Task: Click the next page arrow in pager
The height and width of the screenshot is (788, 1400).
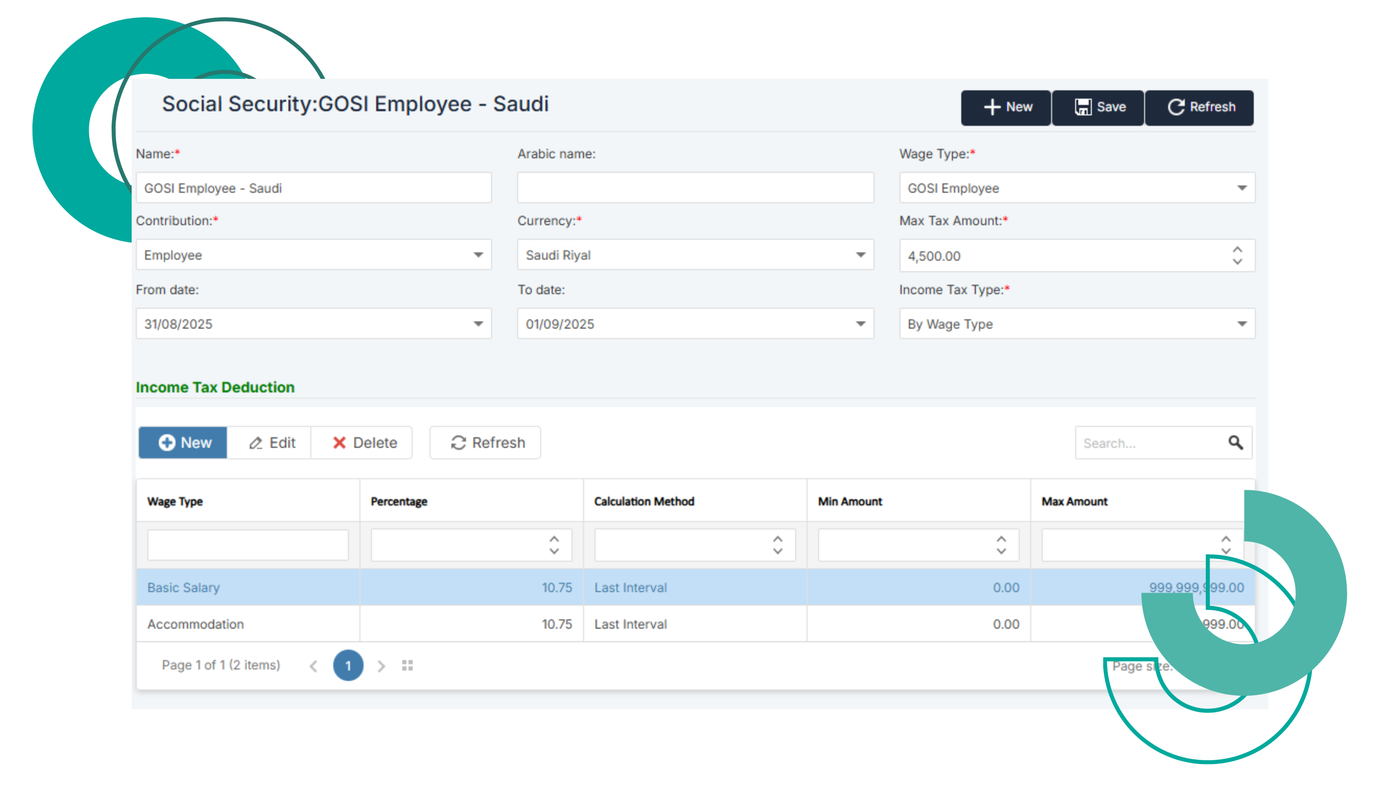Action: pyautogui.click(x=381, y=666)
